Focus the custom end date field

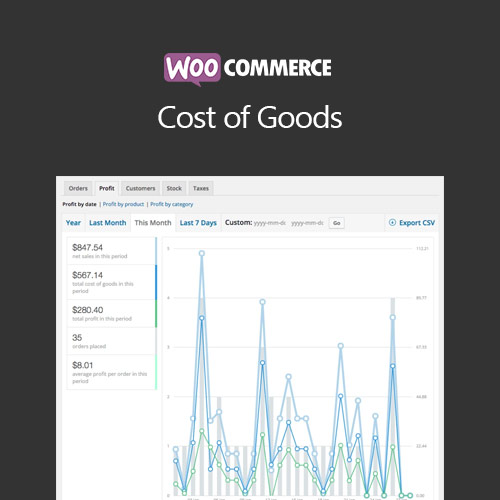click(307, 223)
